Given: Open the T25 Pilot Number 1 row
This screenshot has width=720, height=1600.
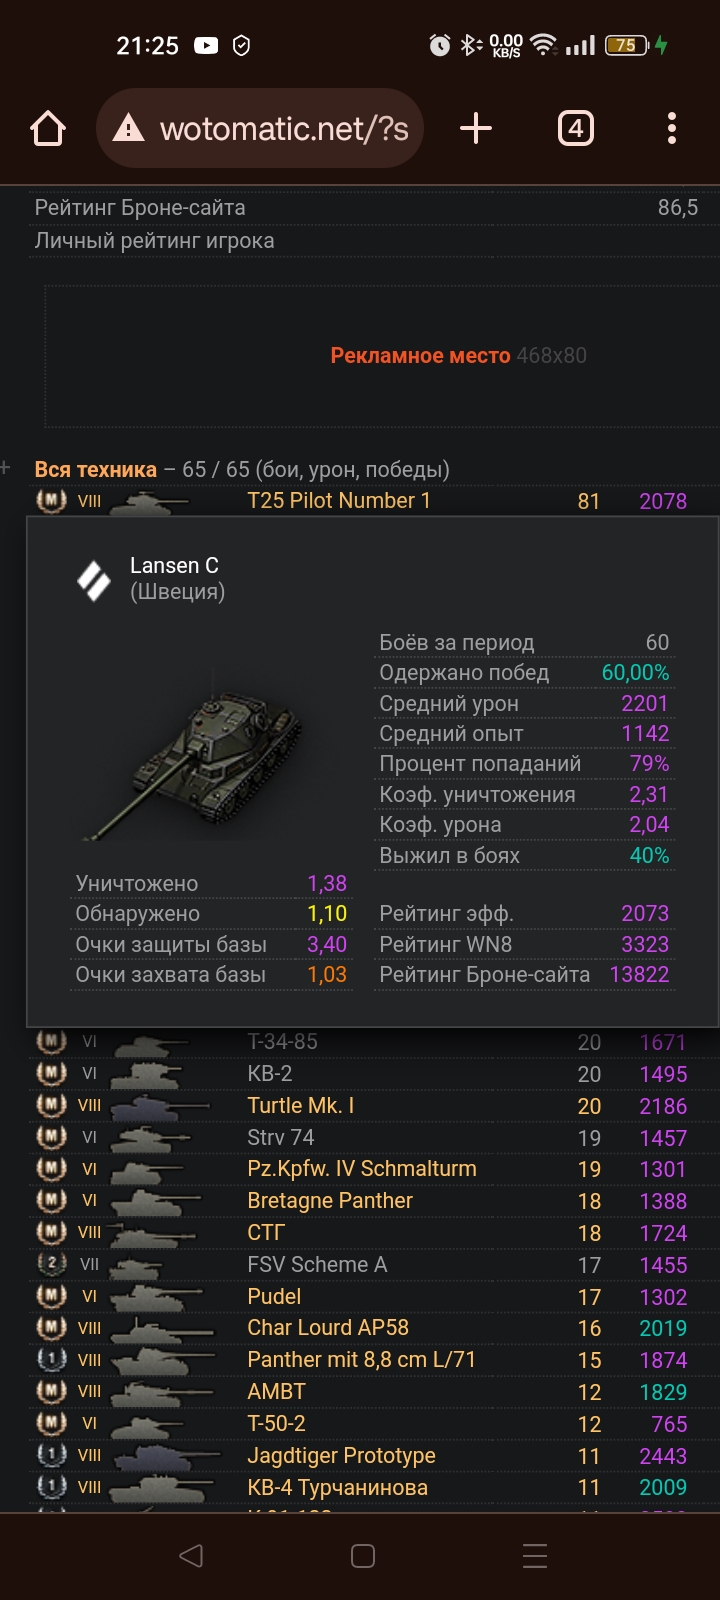Looking at the screenshot, I should click(x=338, y=501).
